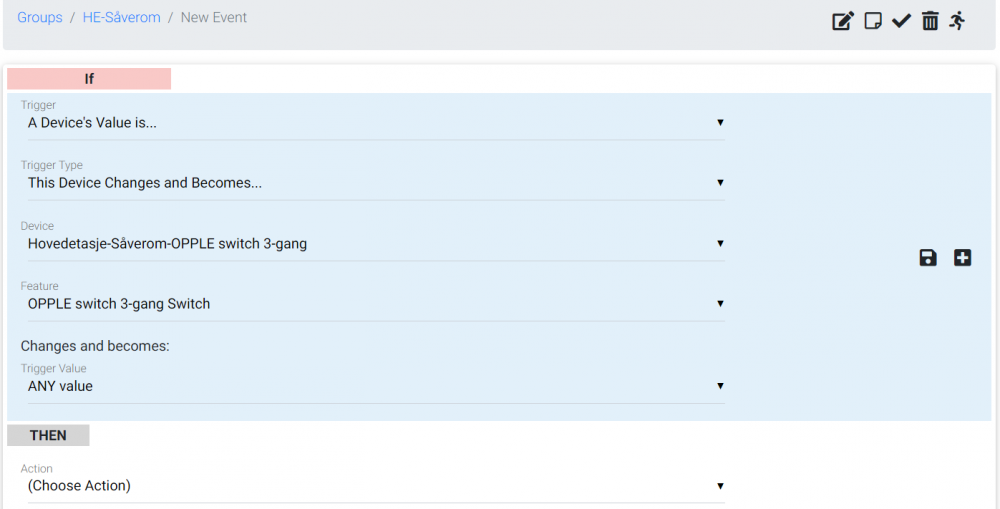
Task: Click the gray 'THEN' section header
Action: pyautogui.click(x=48, y=435)
